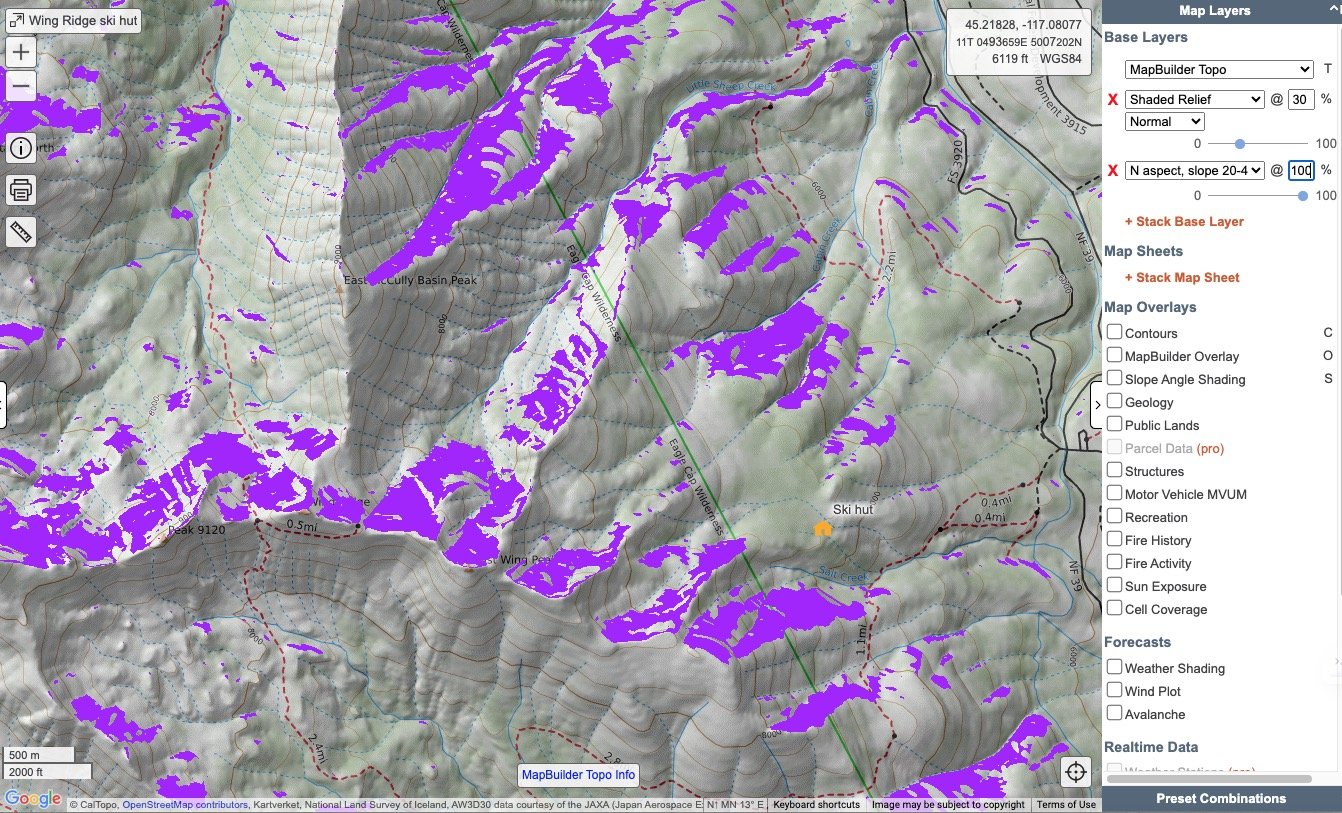This screenshot has width=1342, height=813.
Task: Open the Shaded Relief layer dropdown
Action: [1195, 99]
